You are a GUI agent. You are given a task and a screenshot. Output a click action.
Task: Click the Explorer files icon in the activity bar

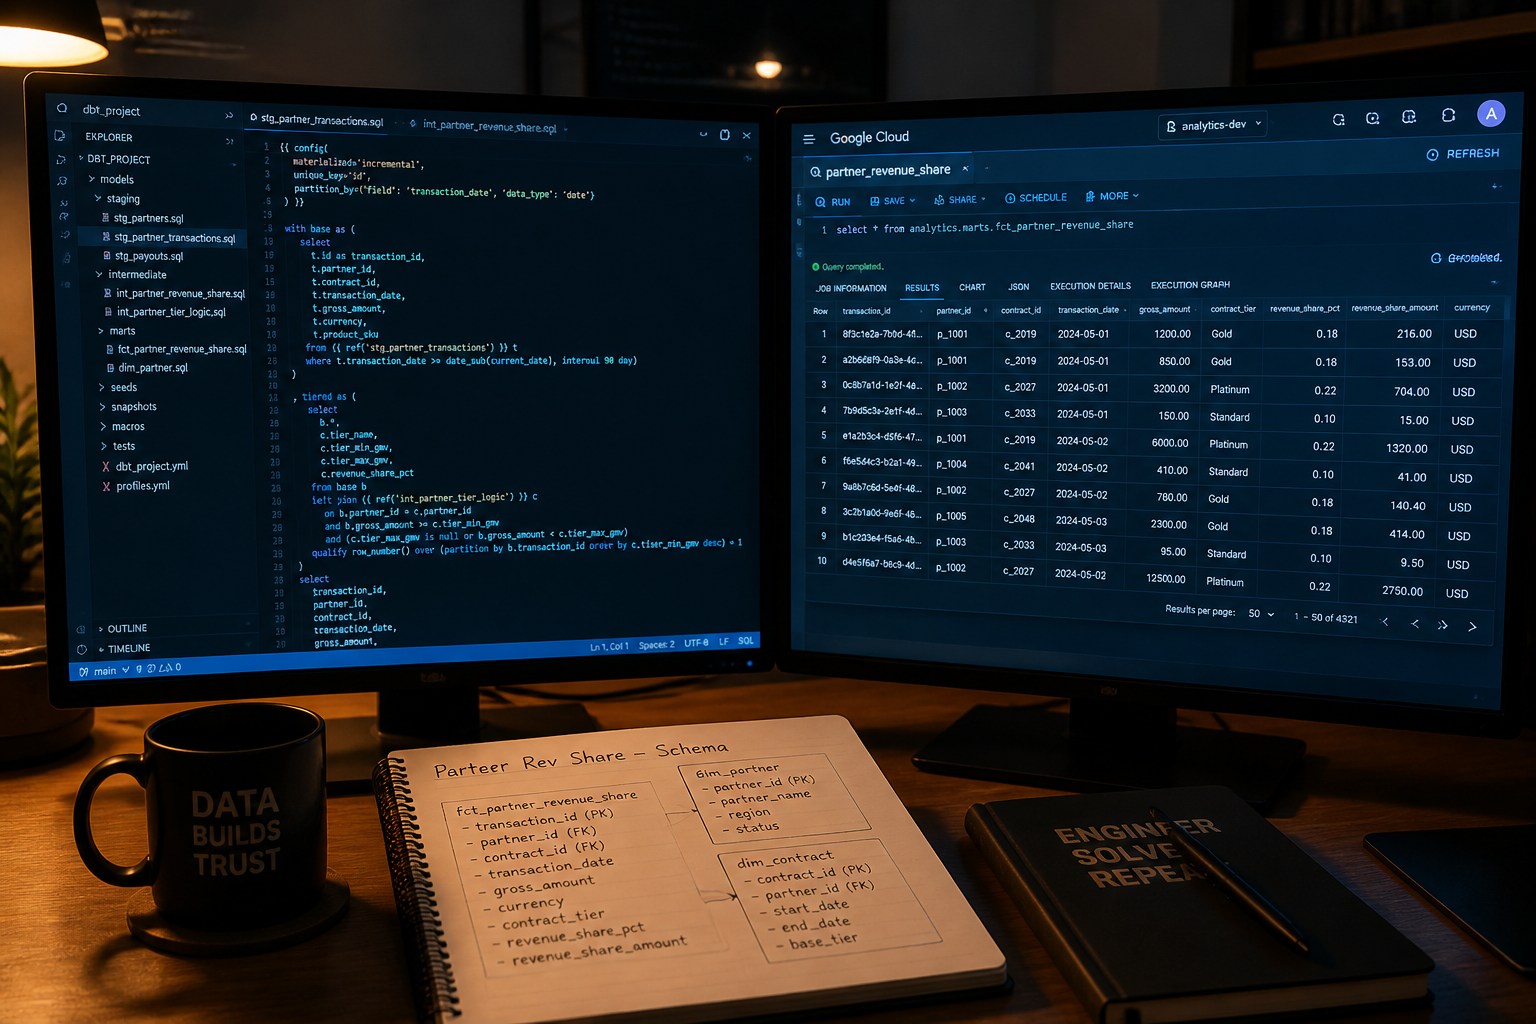[x=60, y=135]
